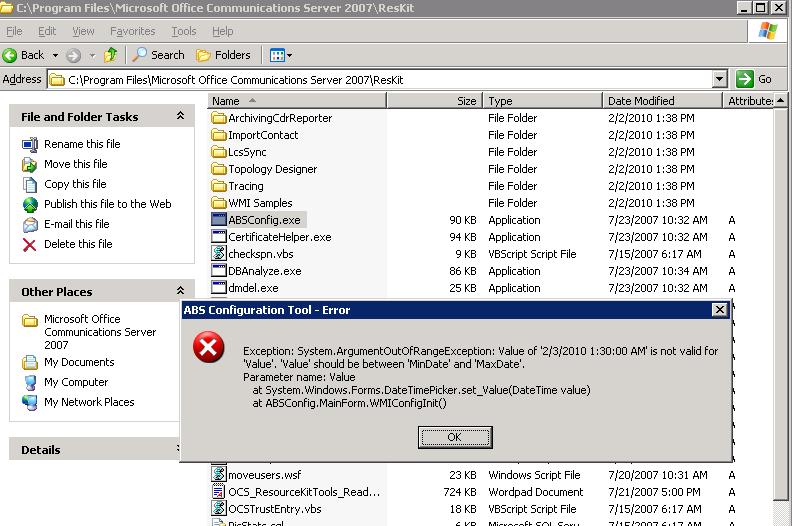Click Rename this file link
This screenshot has height=526, width=792.
82,144
